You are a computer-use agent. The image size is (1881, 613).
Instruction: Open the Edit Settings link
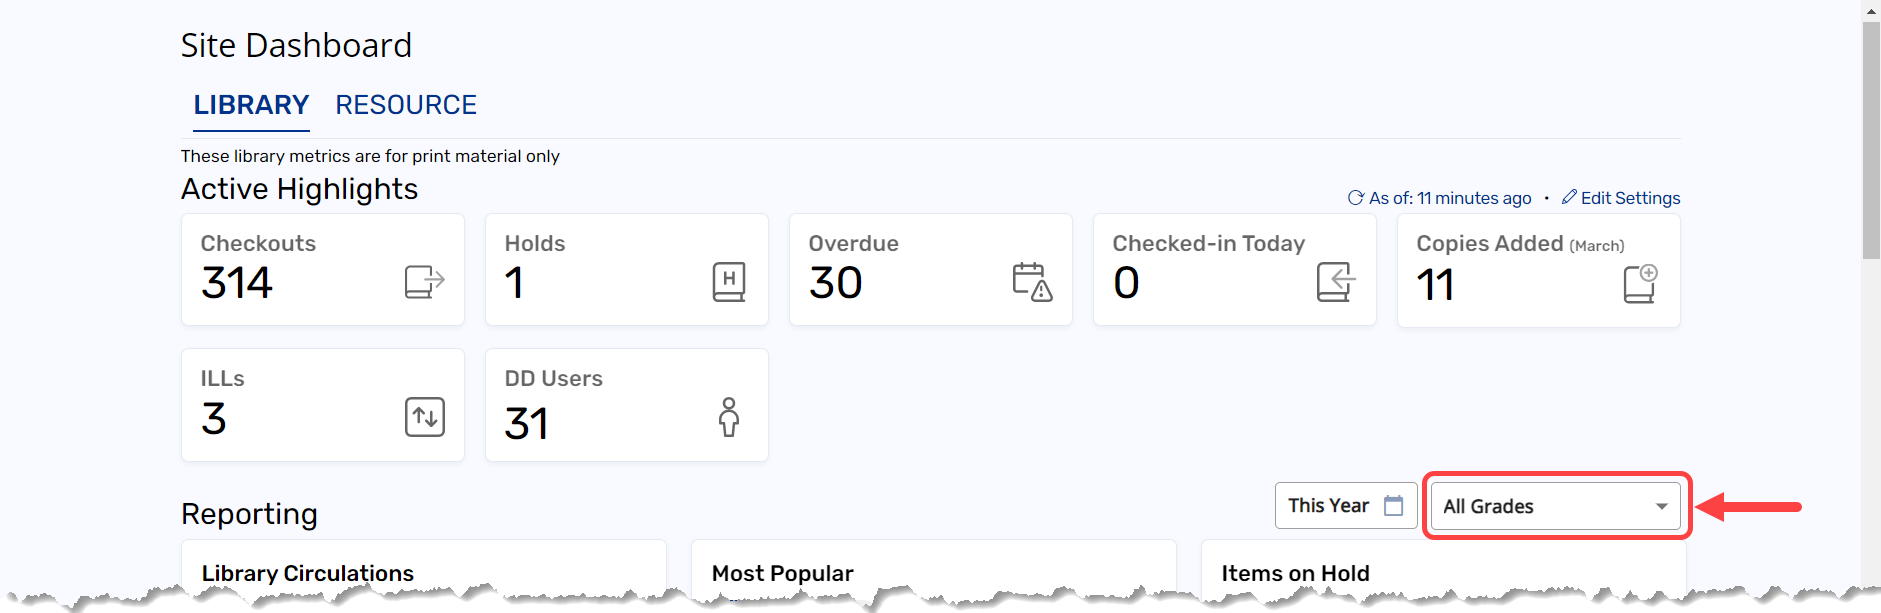click(x=1630, y=198)
